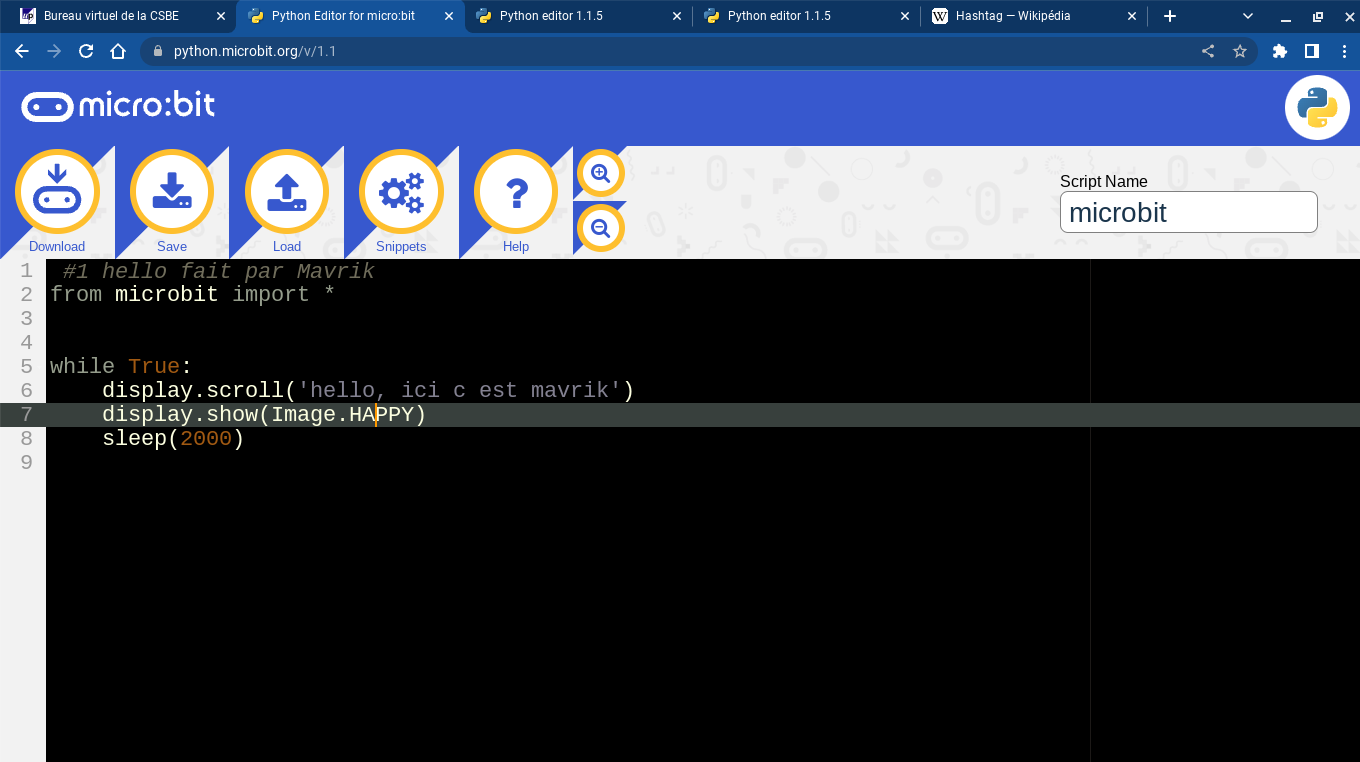Open the Snippets gears icon
The height and width of the screenshot is (762, 1360).
click(x=401, y=191)
